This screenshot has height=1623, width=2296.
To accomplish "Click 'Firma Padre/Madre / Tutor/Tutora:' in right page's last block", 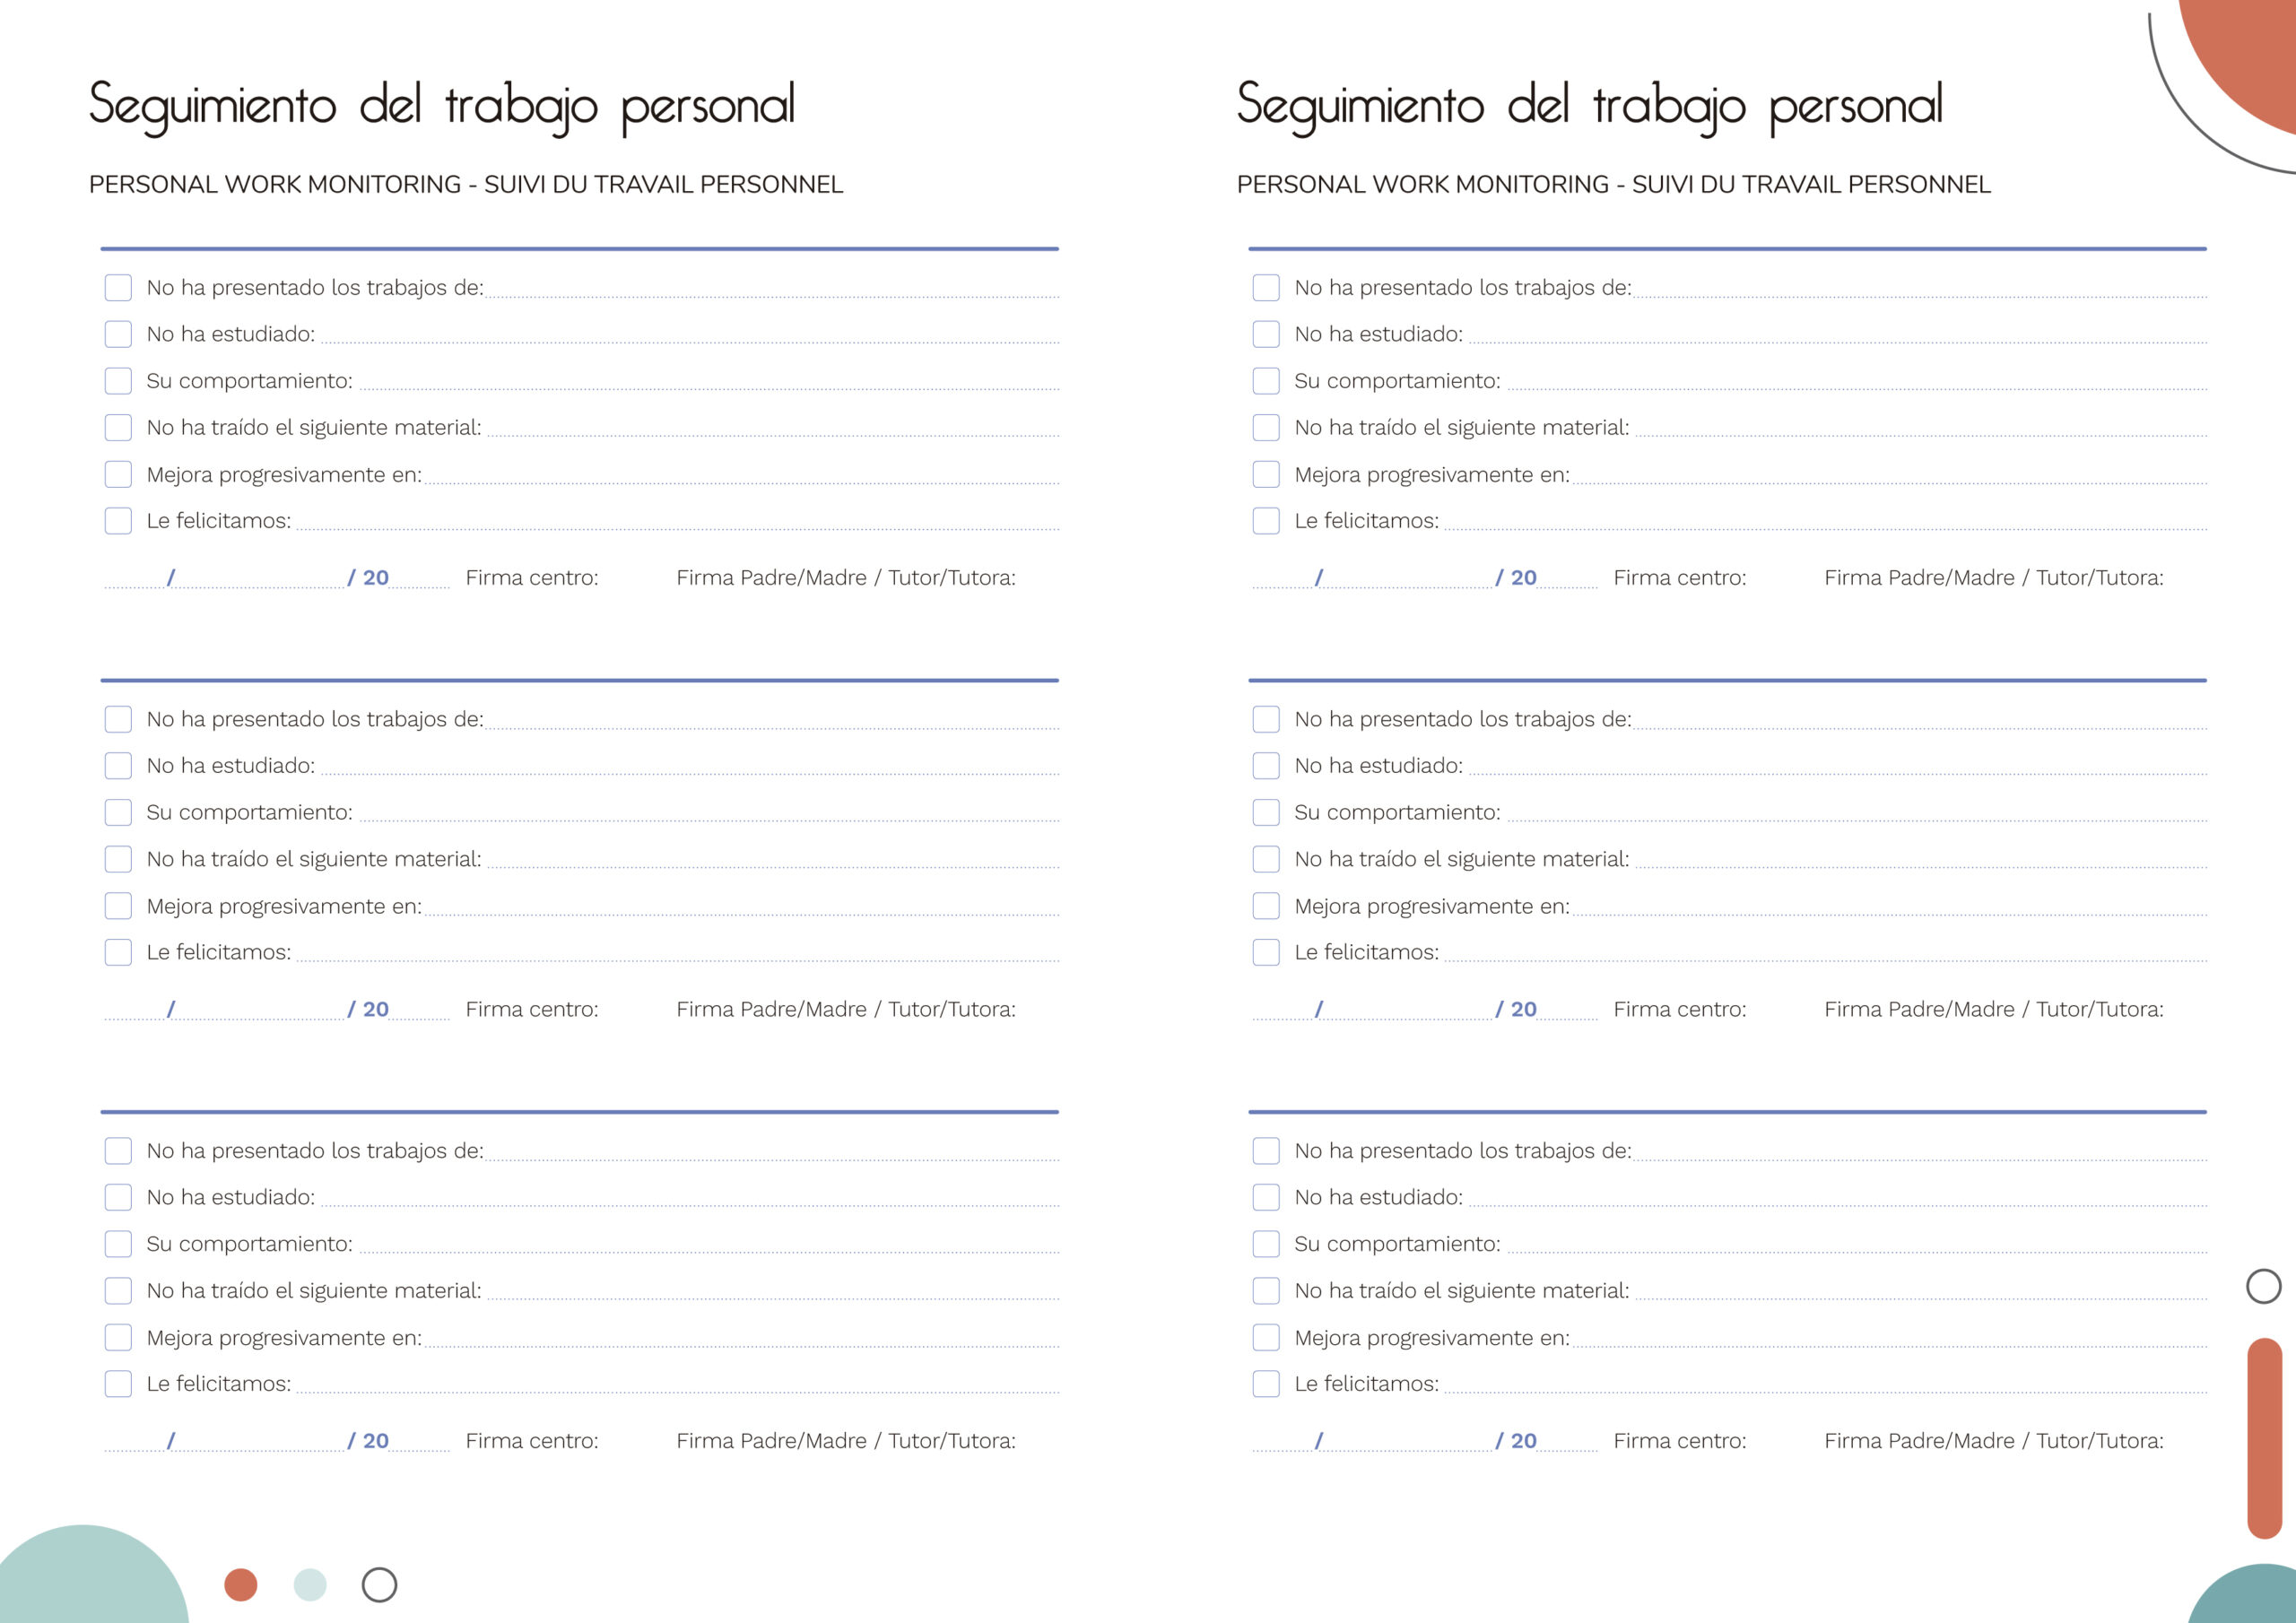I will point(1993,1441).
